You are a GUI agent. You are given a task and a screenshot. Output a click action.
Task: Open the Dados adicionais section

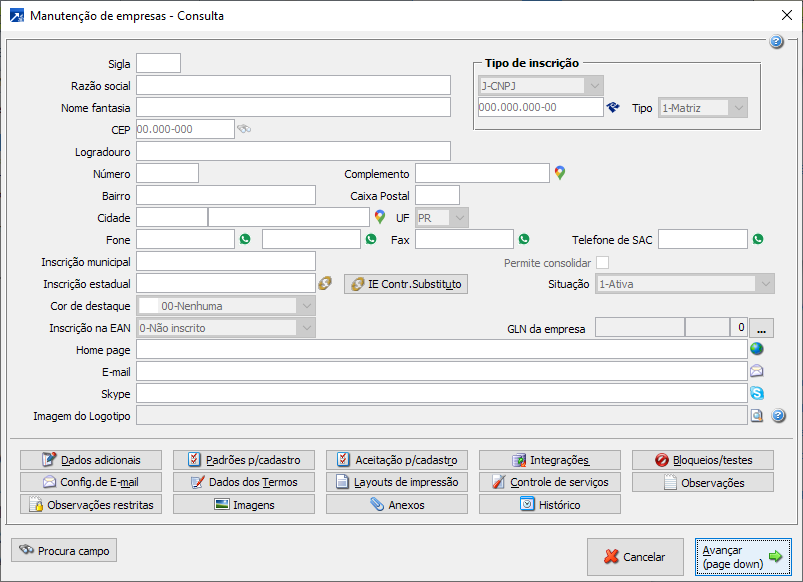click(x=92, y=460)
